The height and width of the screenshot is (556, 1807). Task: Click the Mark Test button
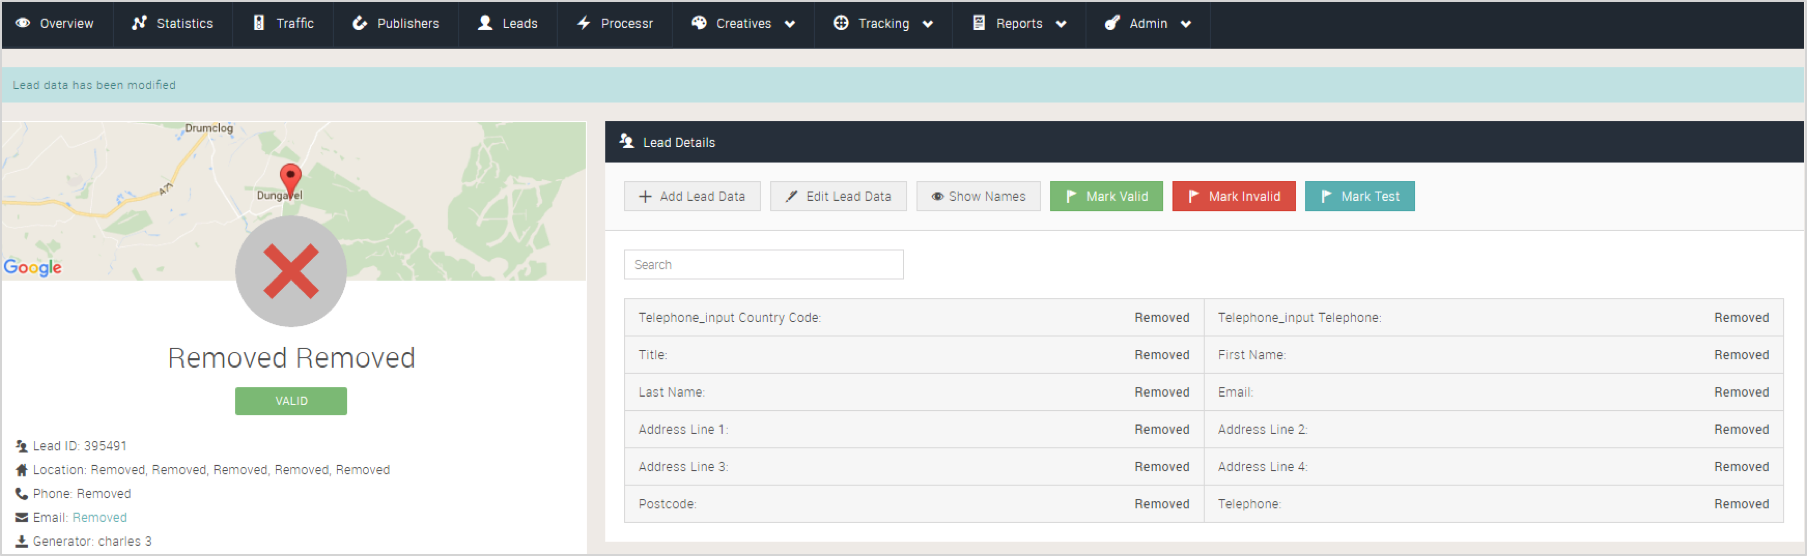pyautogui.click(x=1360, y=196)
